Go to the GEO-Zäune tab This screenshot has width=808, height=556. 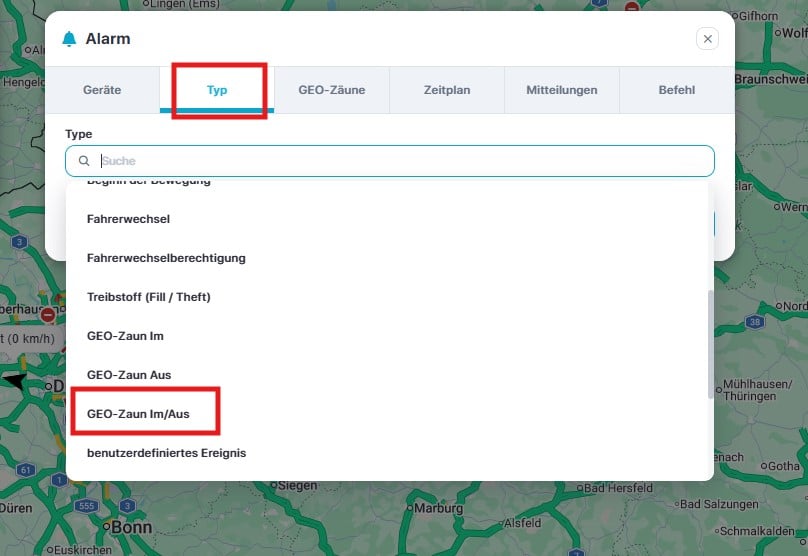[331, 90]
